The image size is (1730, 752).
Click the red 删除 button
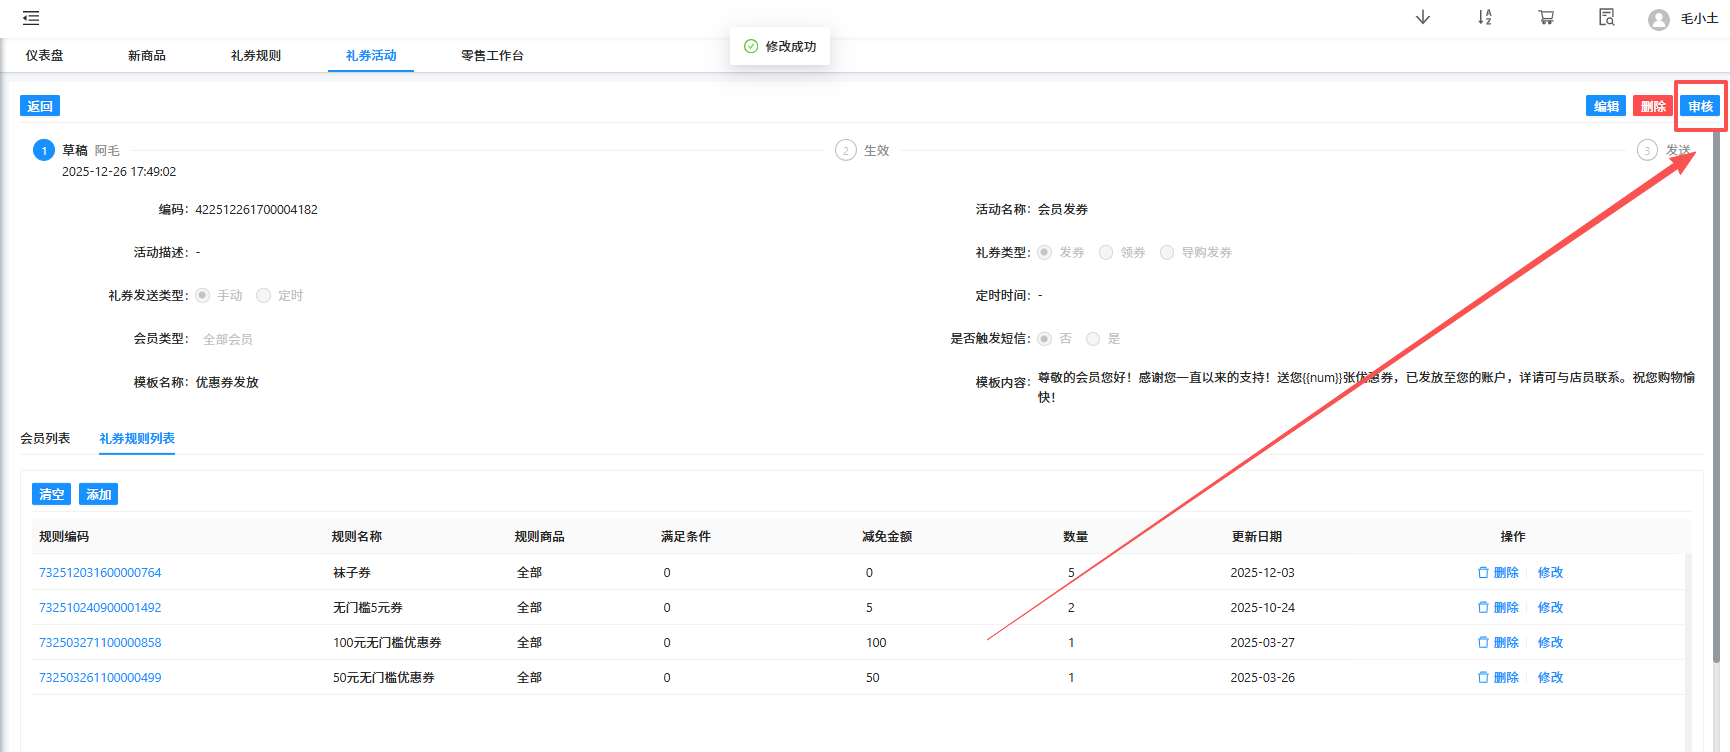tap(1653, 106)
